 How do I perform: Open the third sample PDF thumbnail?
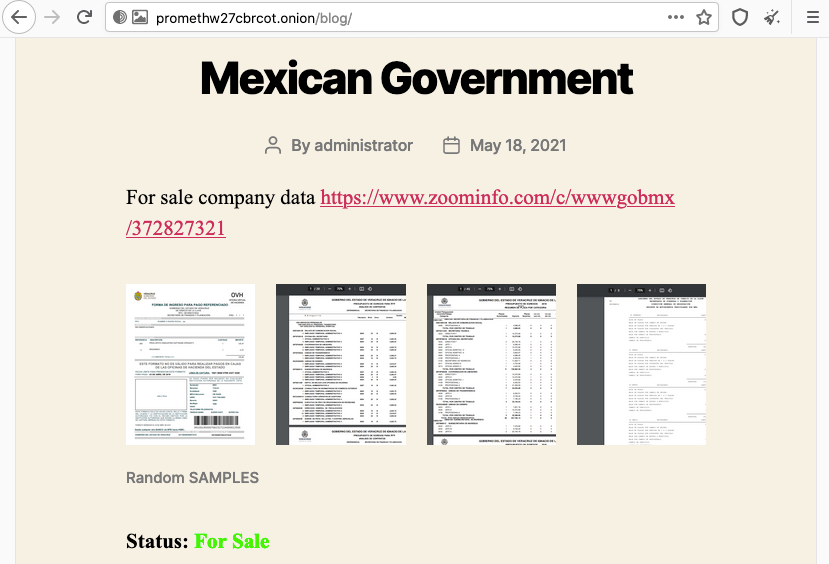[491, 364]
